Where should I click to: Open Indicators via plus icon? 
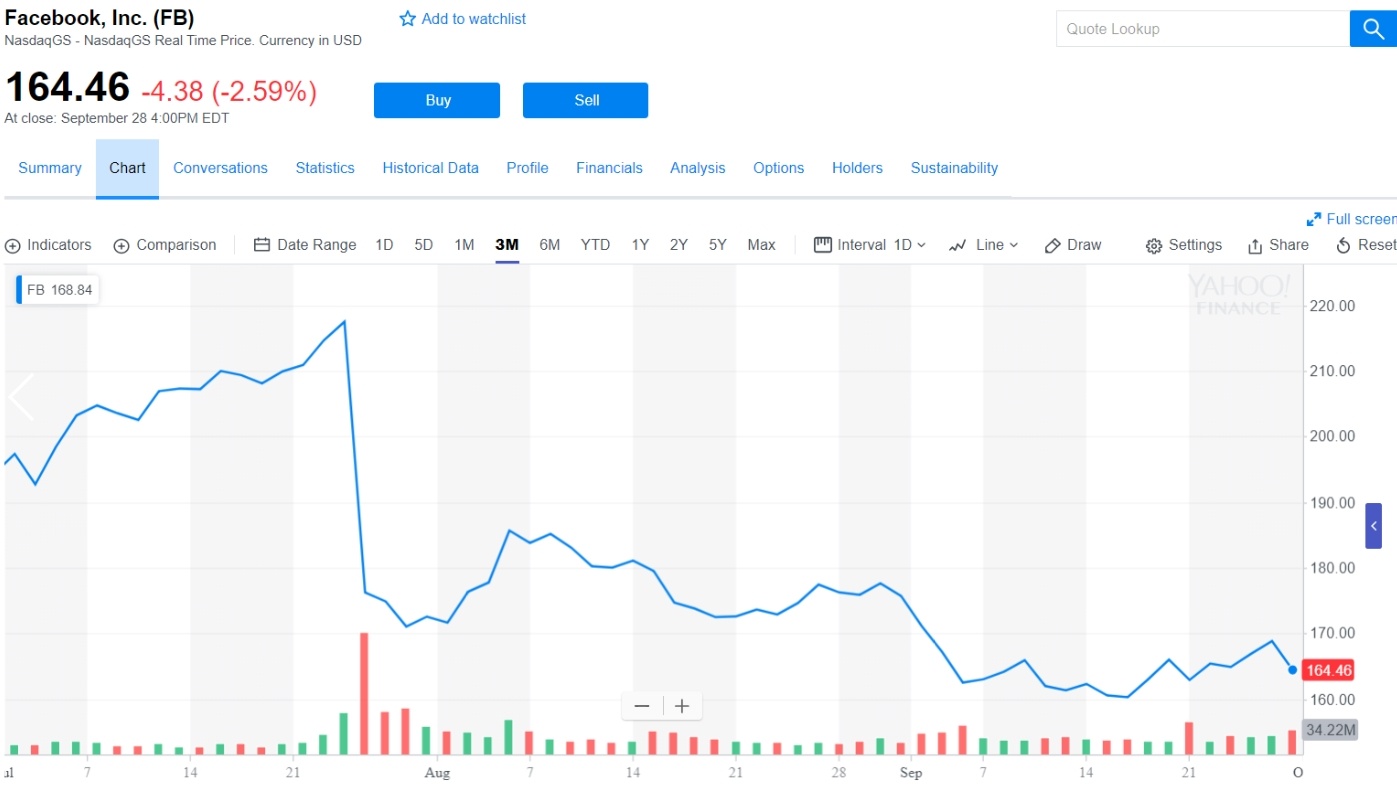click(x=13, y=246)
